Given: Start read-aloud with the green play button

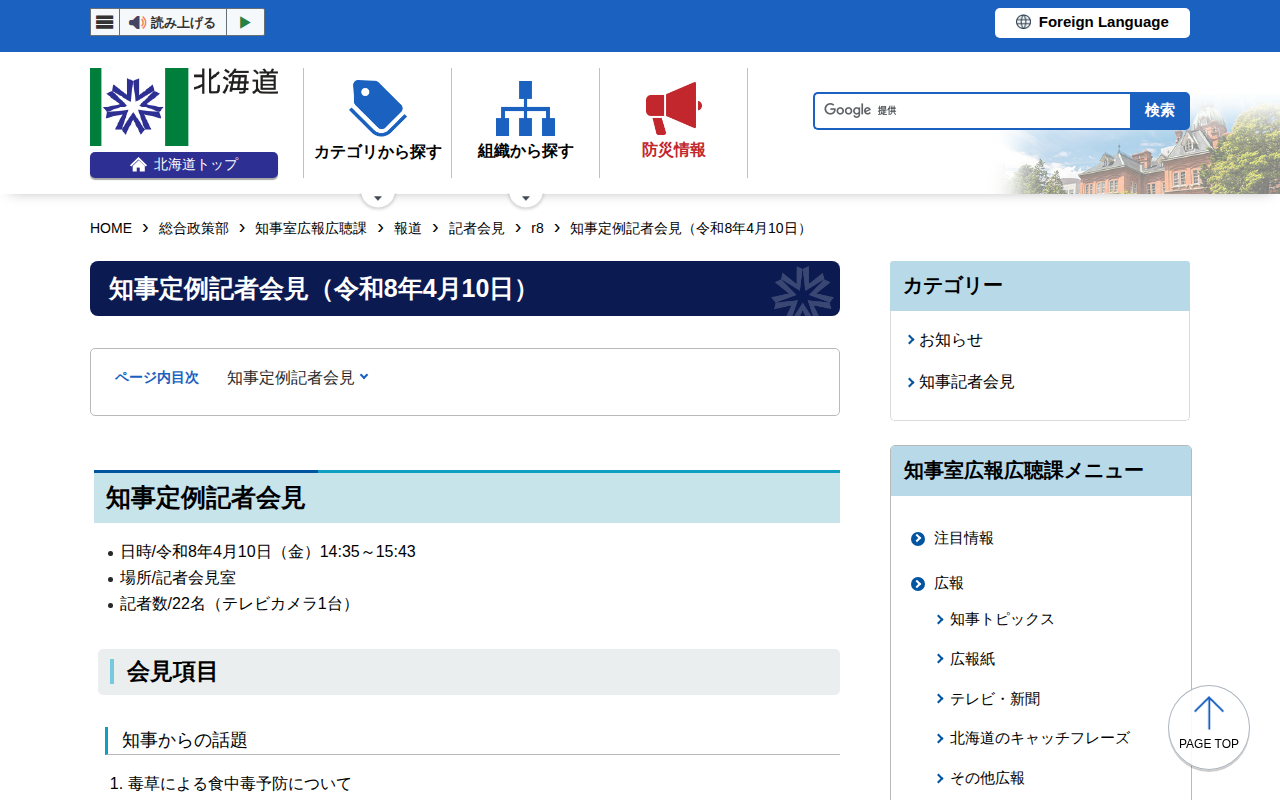Looking at the screenshot, I should 245,22.
